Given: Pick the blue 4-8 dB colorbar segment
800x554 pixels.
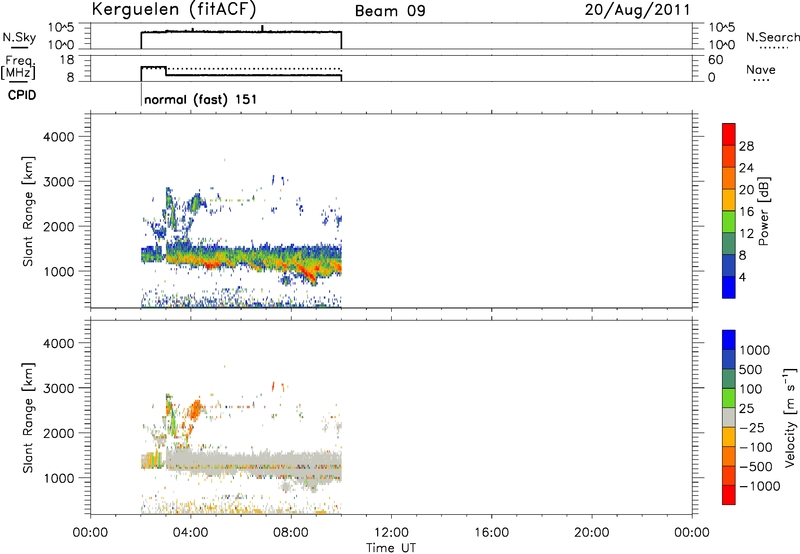Looking at the screenshot, I should [729, 265].
